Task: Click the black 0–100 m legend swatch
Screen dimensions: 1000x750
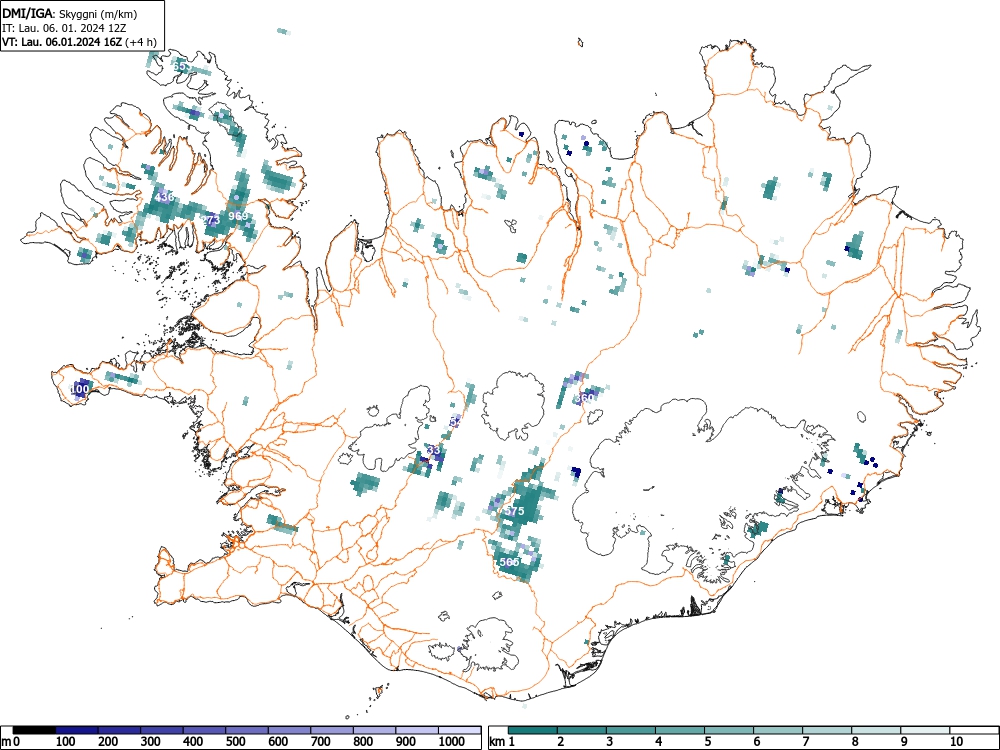Action: point(34,730)
